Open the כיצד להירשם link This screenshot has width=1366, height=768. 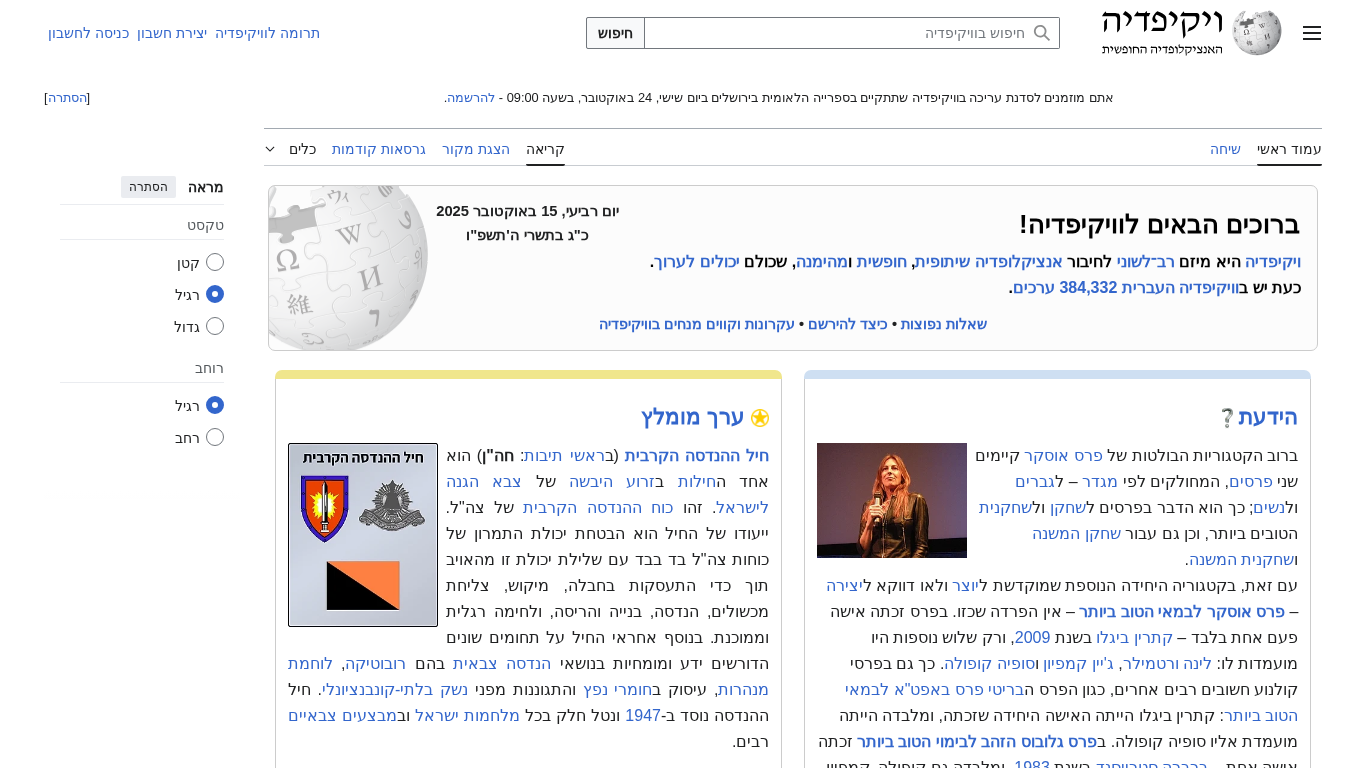coord(848,324)
